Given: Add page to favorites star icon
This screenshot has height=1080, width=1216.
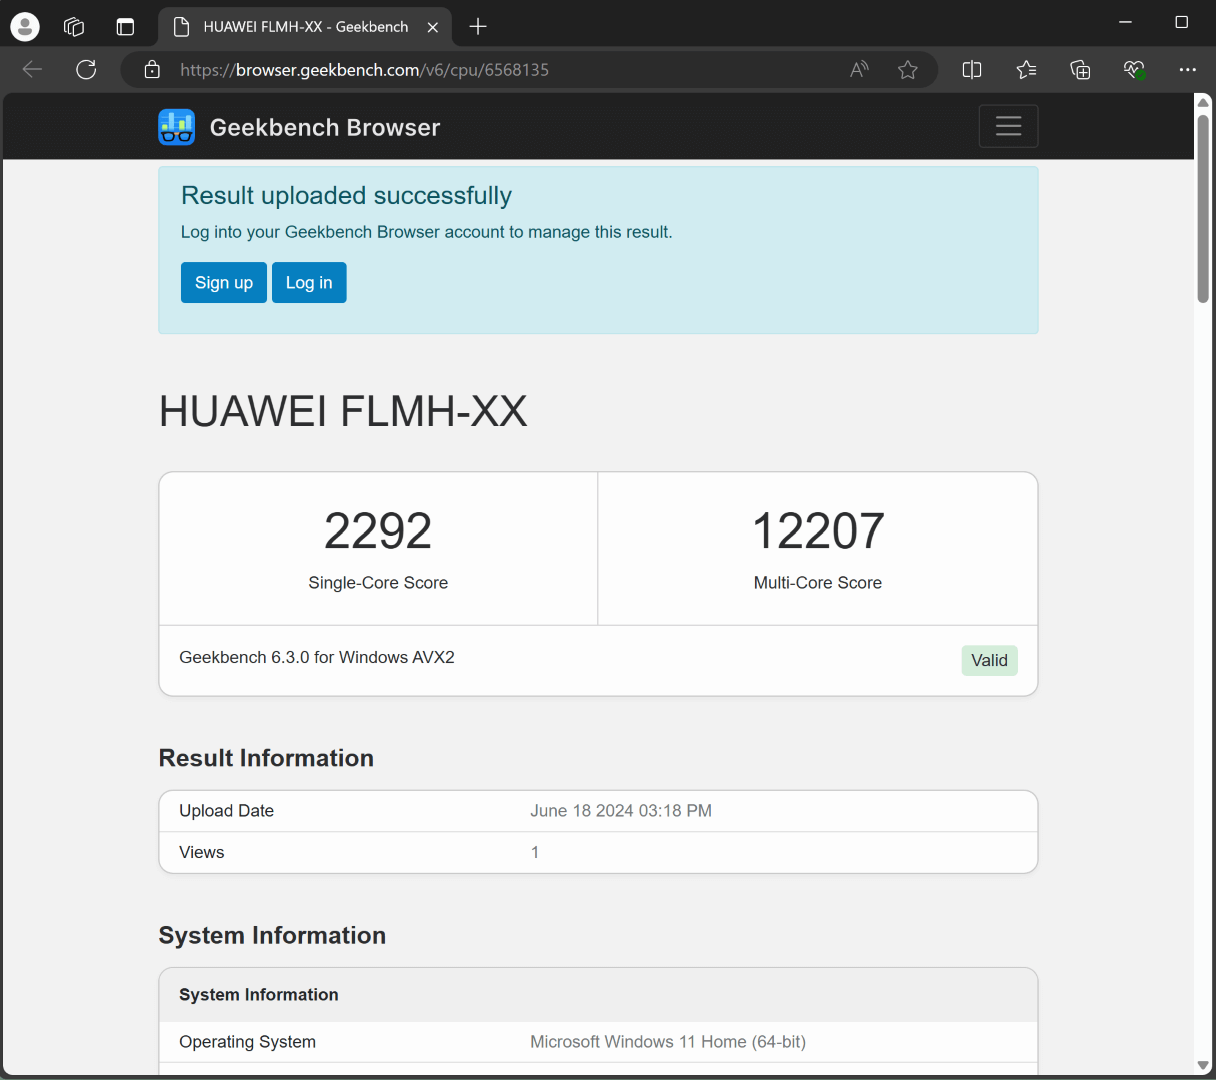Looking at the screenshot, I should click(x=907, y=69).
